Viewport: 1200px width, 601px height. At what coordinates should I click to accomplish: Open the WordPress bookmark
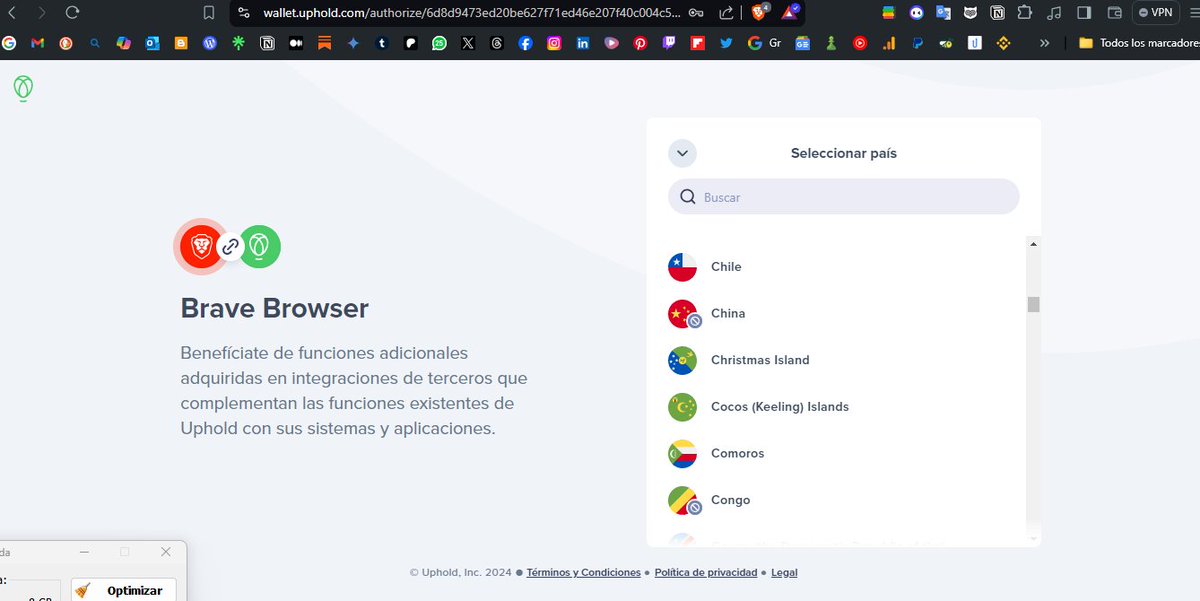(x=210, y=44)
